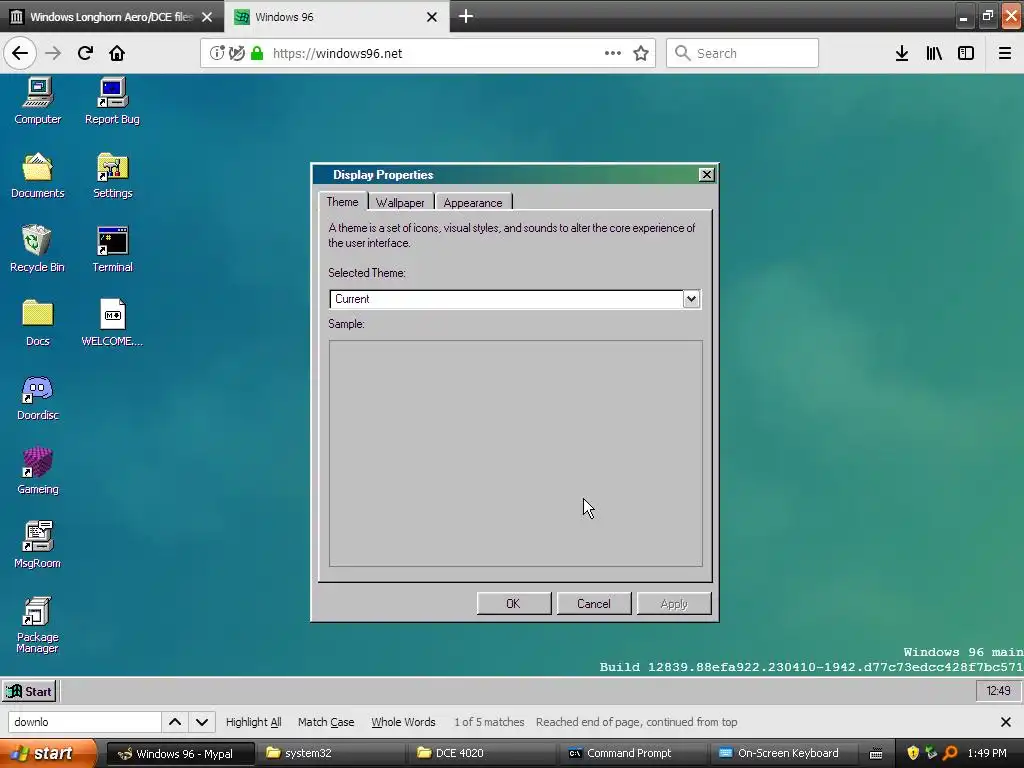
Task: Toggle Match Case in find bar
Action: pos(326,722)
